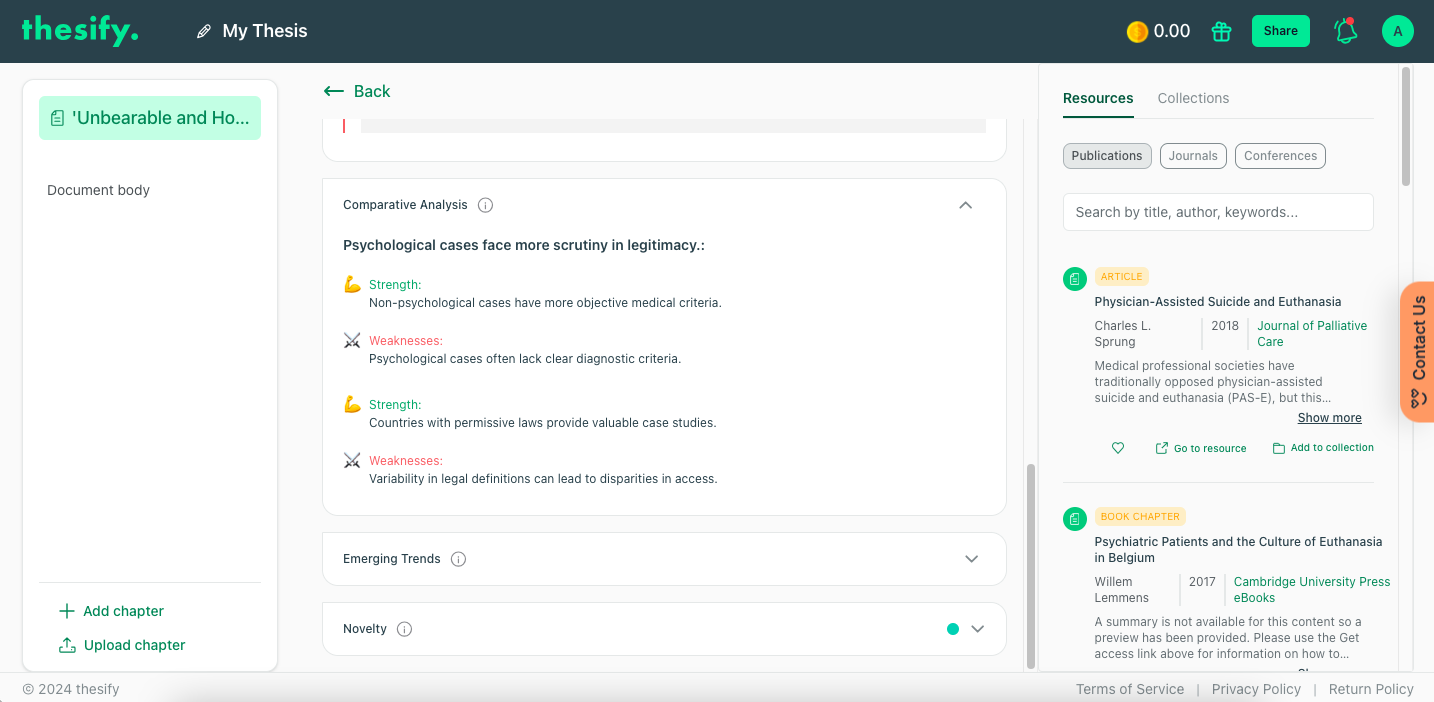The width and height of the screenshot is (1434, 702).
Task: Expand the Emerging Trends section
Action: [x=971, y=558]
